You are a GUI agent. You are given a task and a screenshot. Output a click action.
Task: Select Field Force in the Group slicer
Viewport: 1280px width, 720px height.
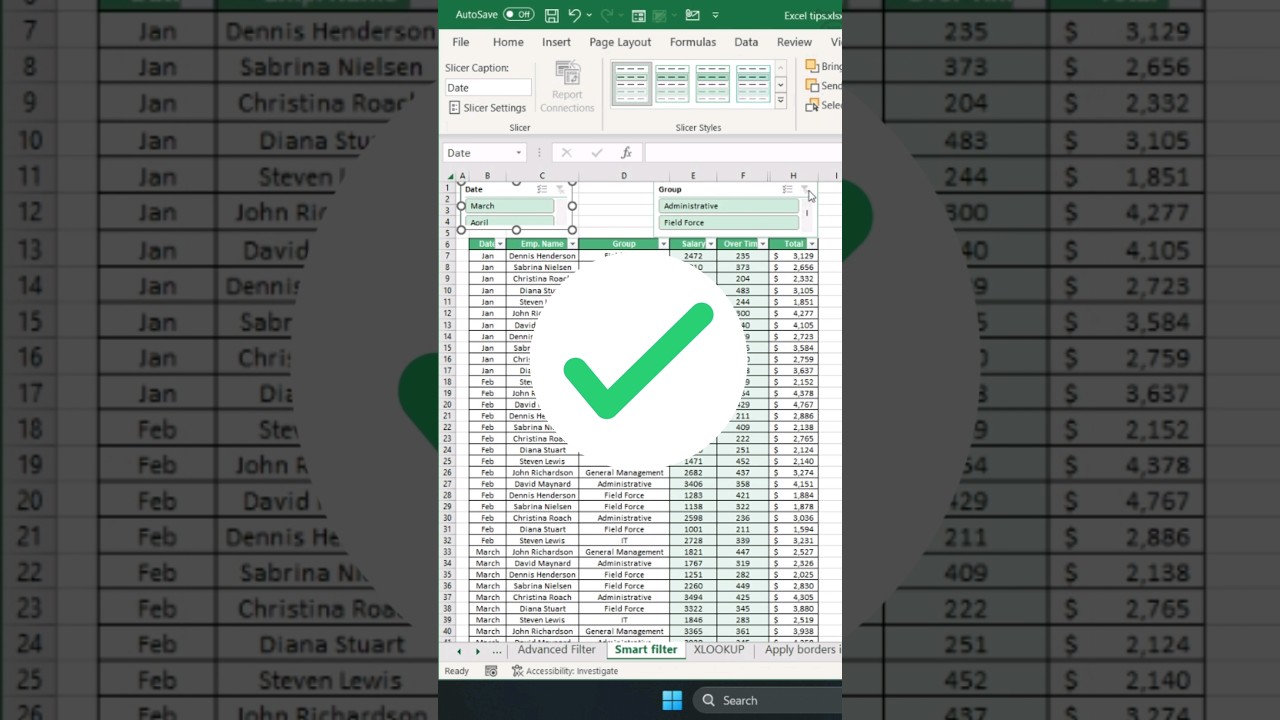[x=729, y=223]
